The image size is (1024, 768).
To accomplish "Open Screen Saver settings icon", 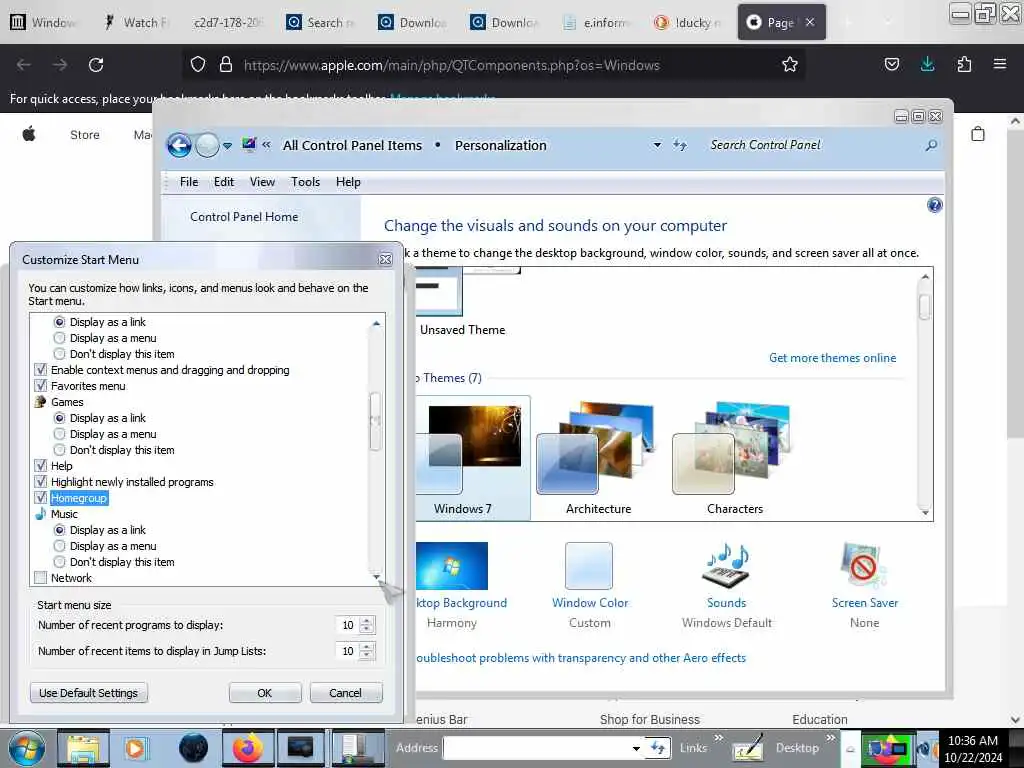I will click(x=864, y=566).
